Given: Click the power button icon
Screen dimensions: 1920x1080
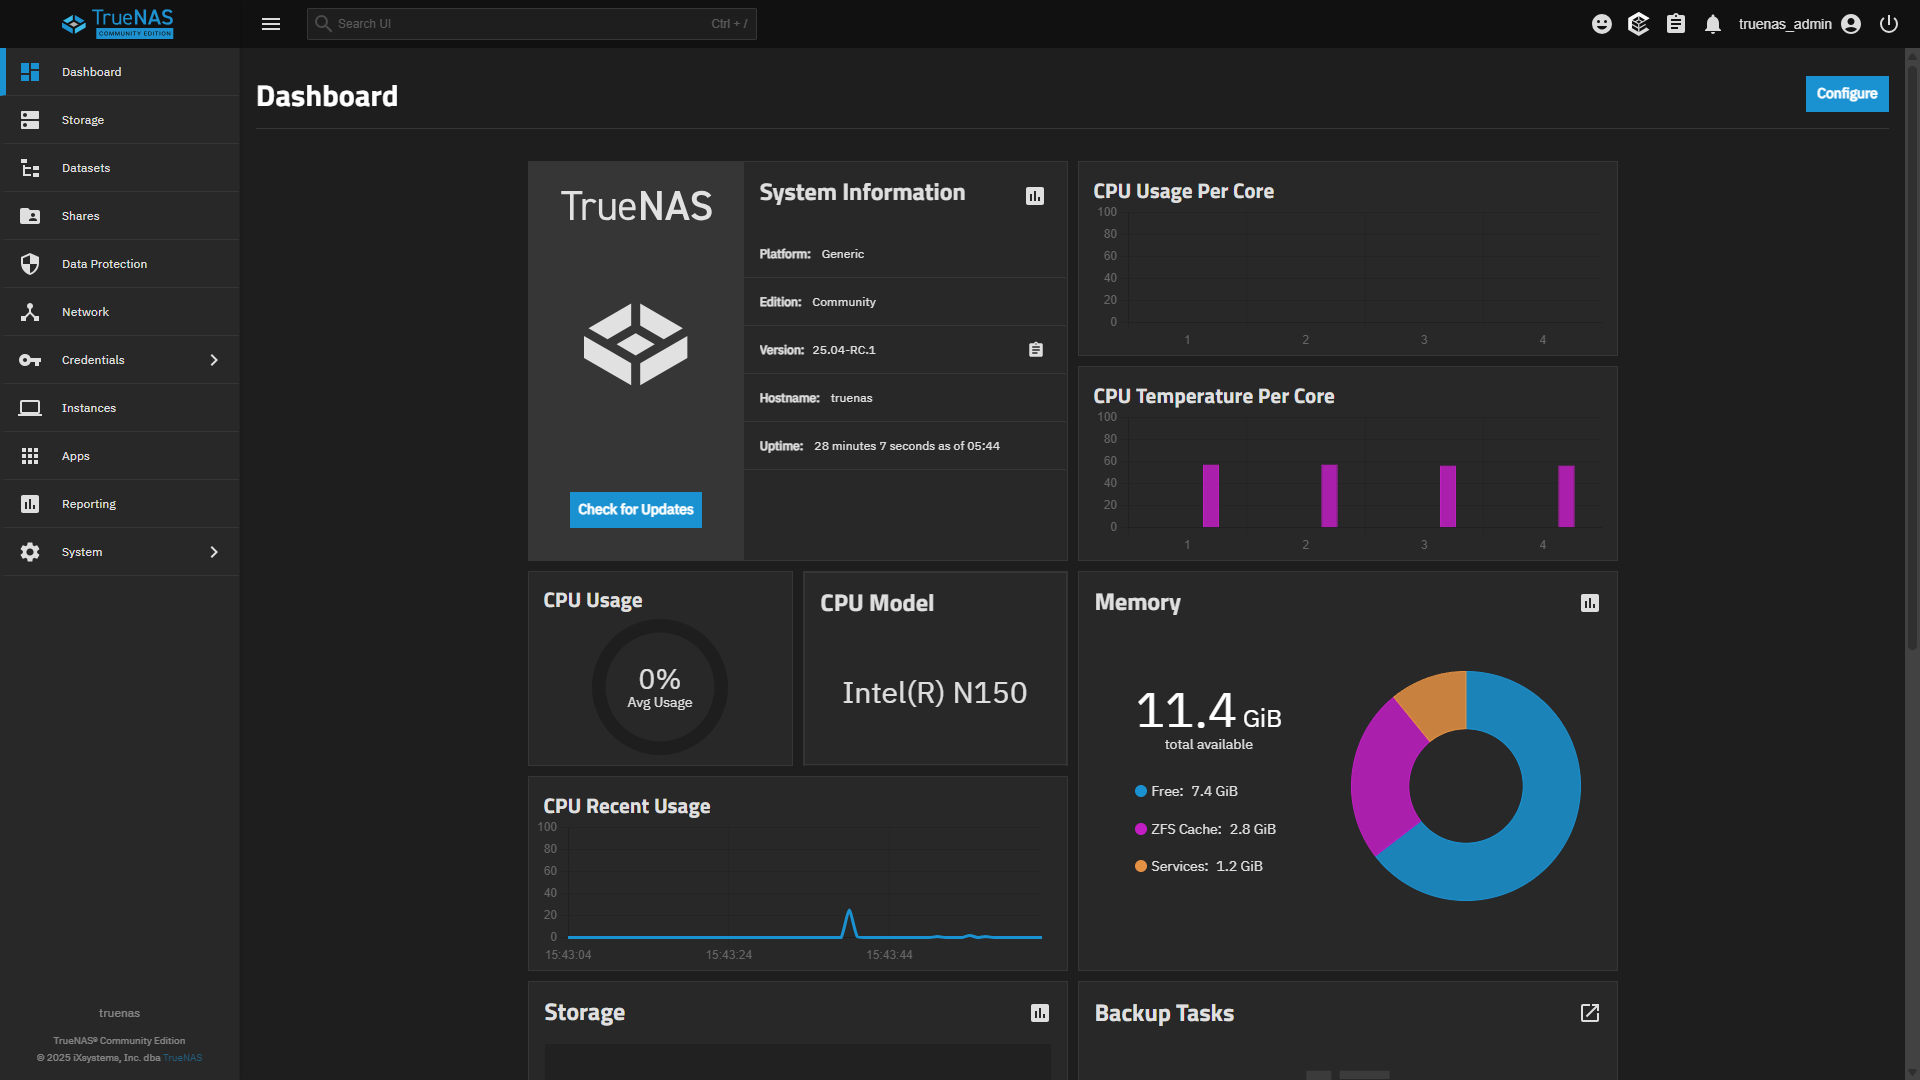Looking at the screenshot, I should (x=1889, y=24).
